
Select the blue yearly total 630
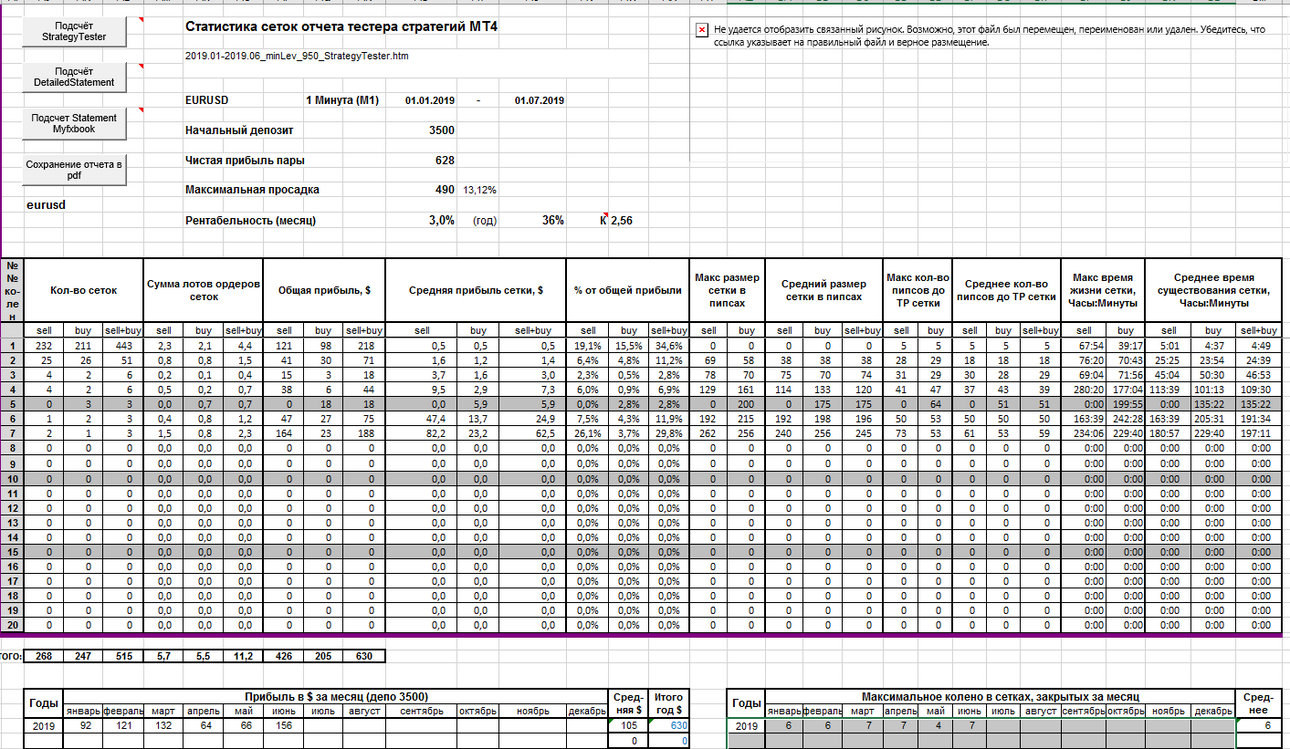pos(668,726)
